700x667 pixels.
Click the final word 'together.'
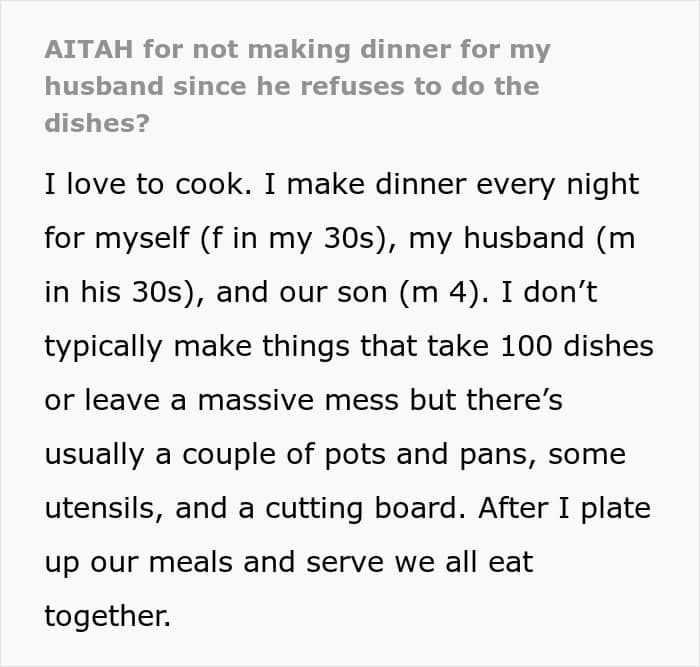click(108, 617)
